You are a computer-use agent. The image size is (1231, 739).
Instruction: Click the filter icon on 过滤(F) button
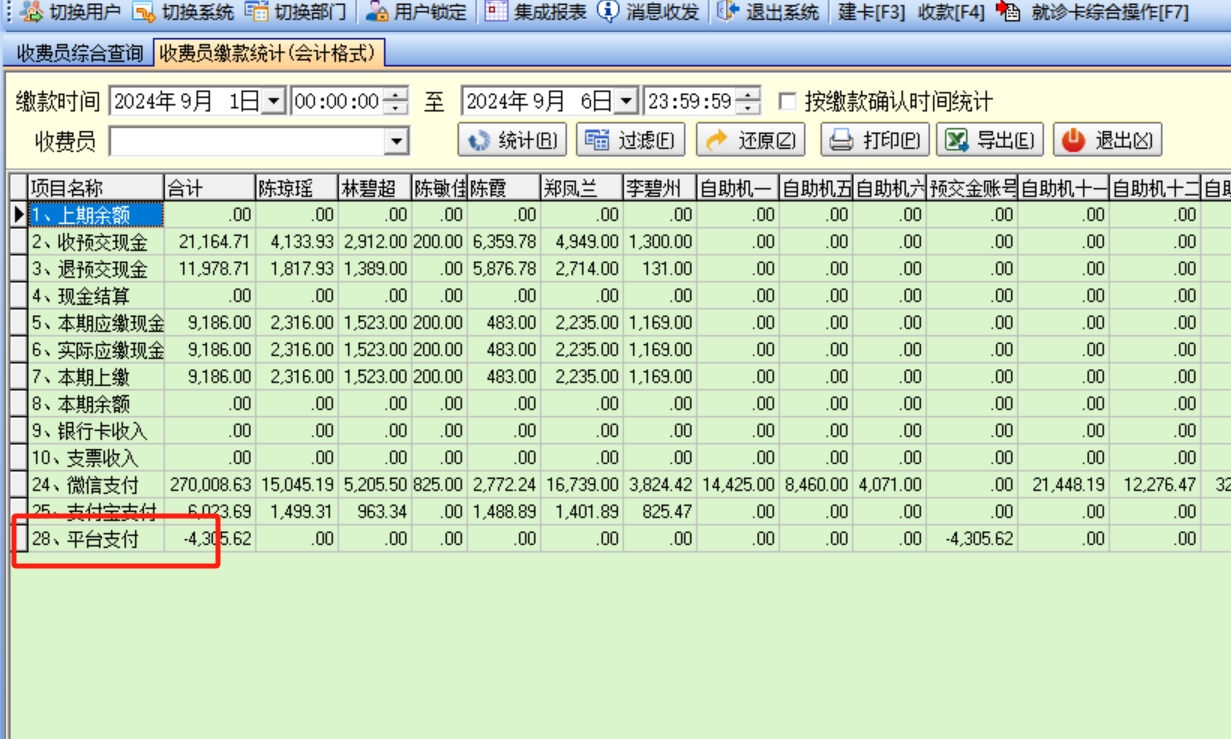coord(597,141)
